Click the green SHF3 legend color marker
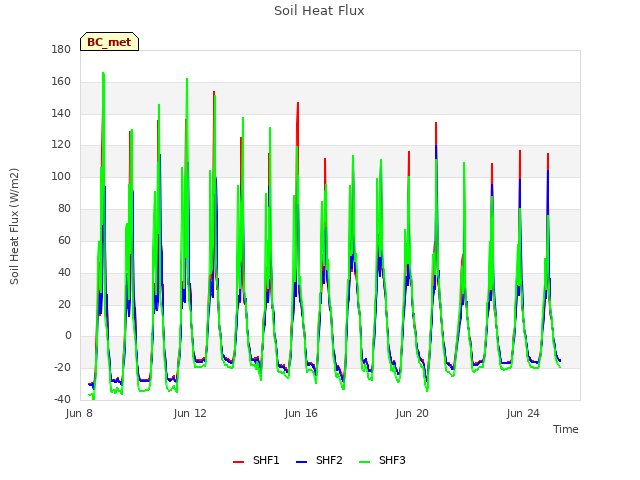This screenshot has height=480, width=640. pos(364,462)
